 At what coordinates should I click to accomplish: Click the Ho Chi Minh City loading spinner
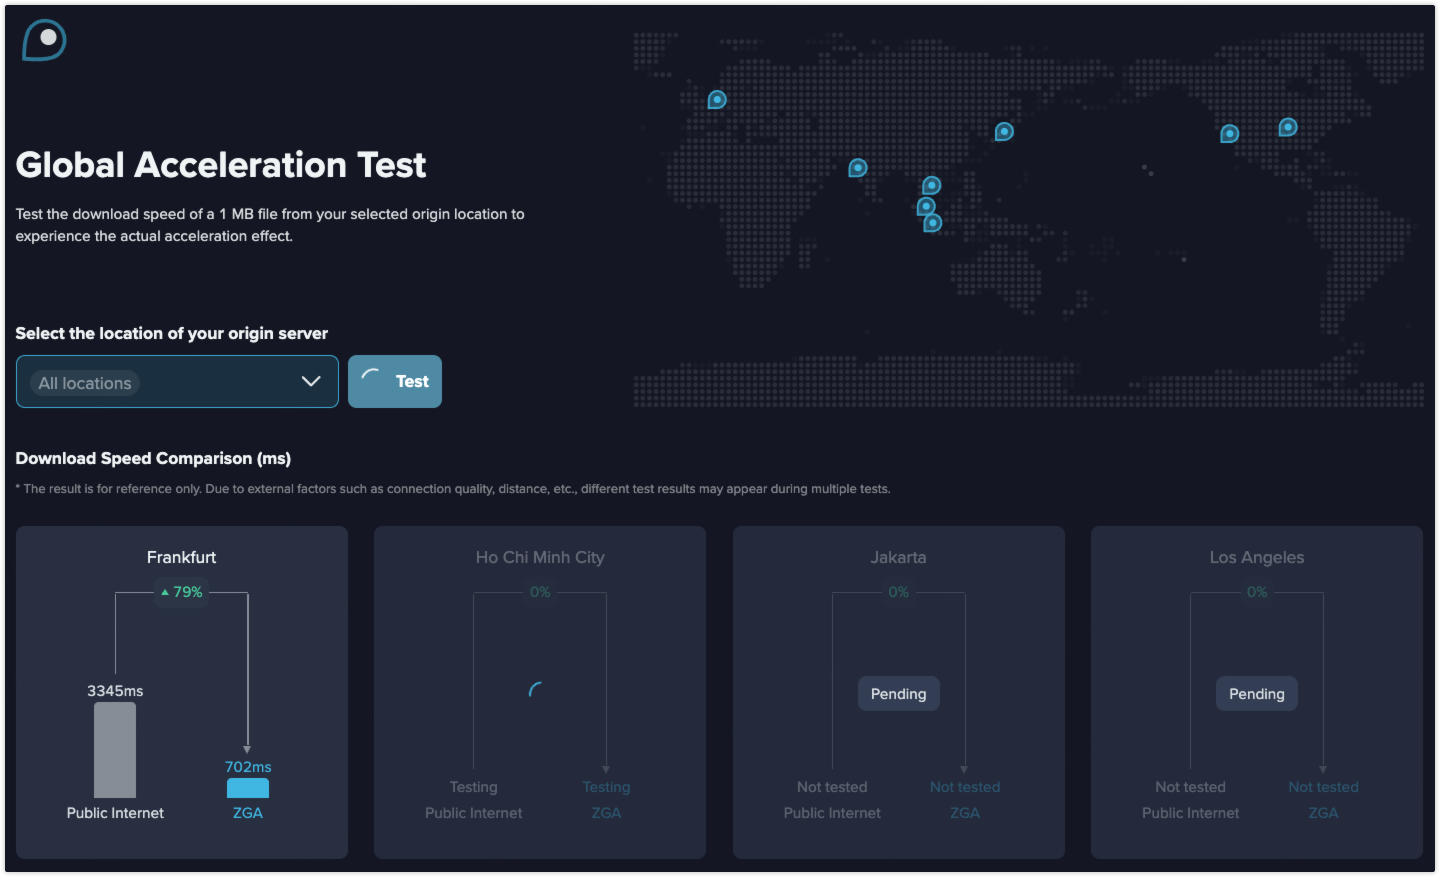point(537,690)
